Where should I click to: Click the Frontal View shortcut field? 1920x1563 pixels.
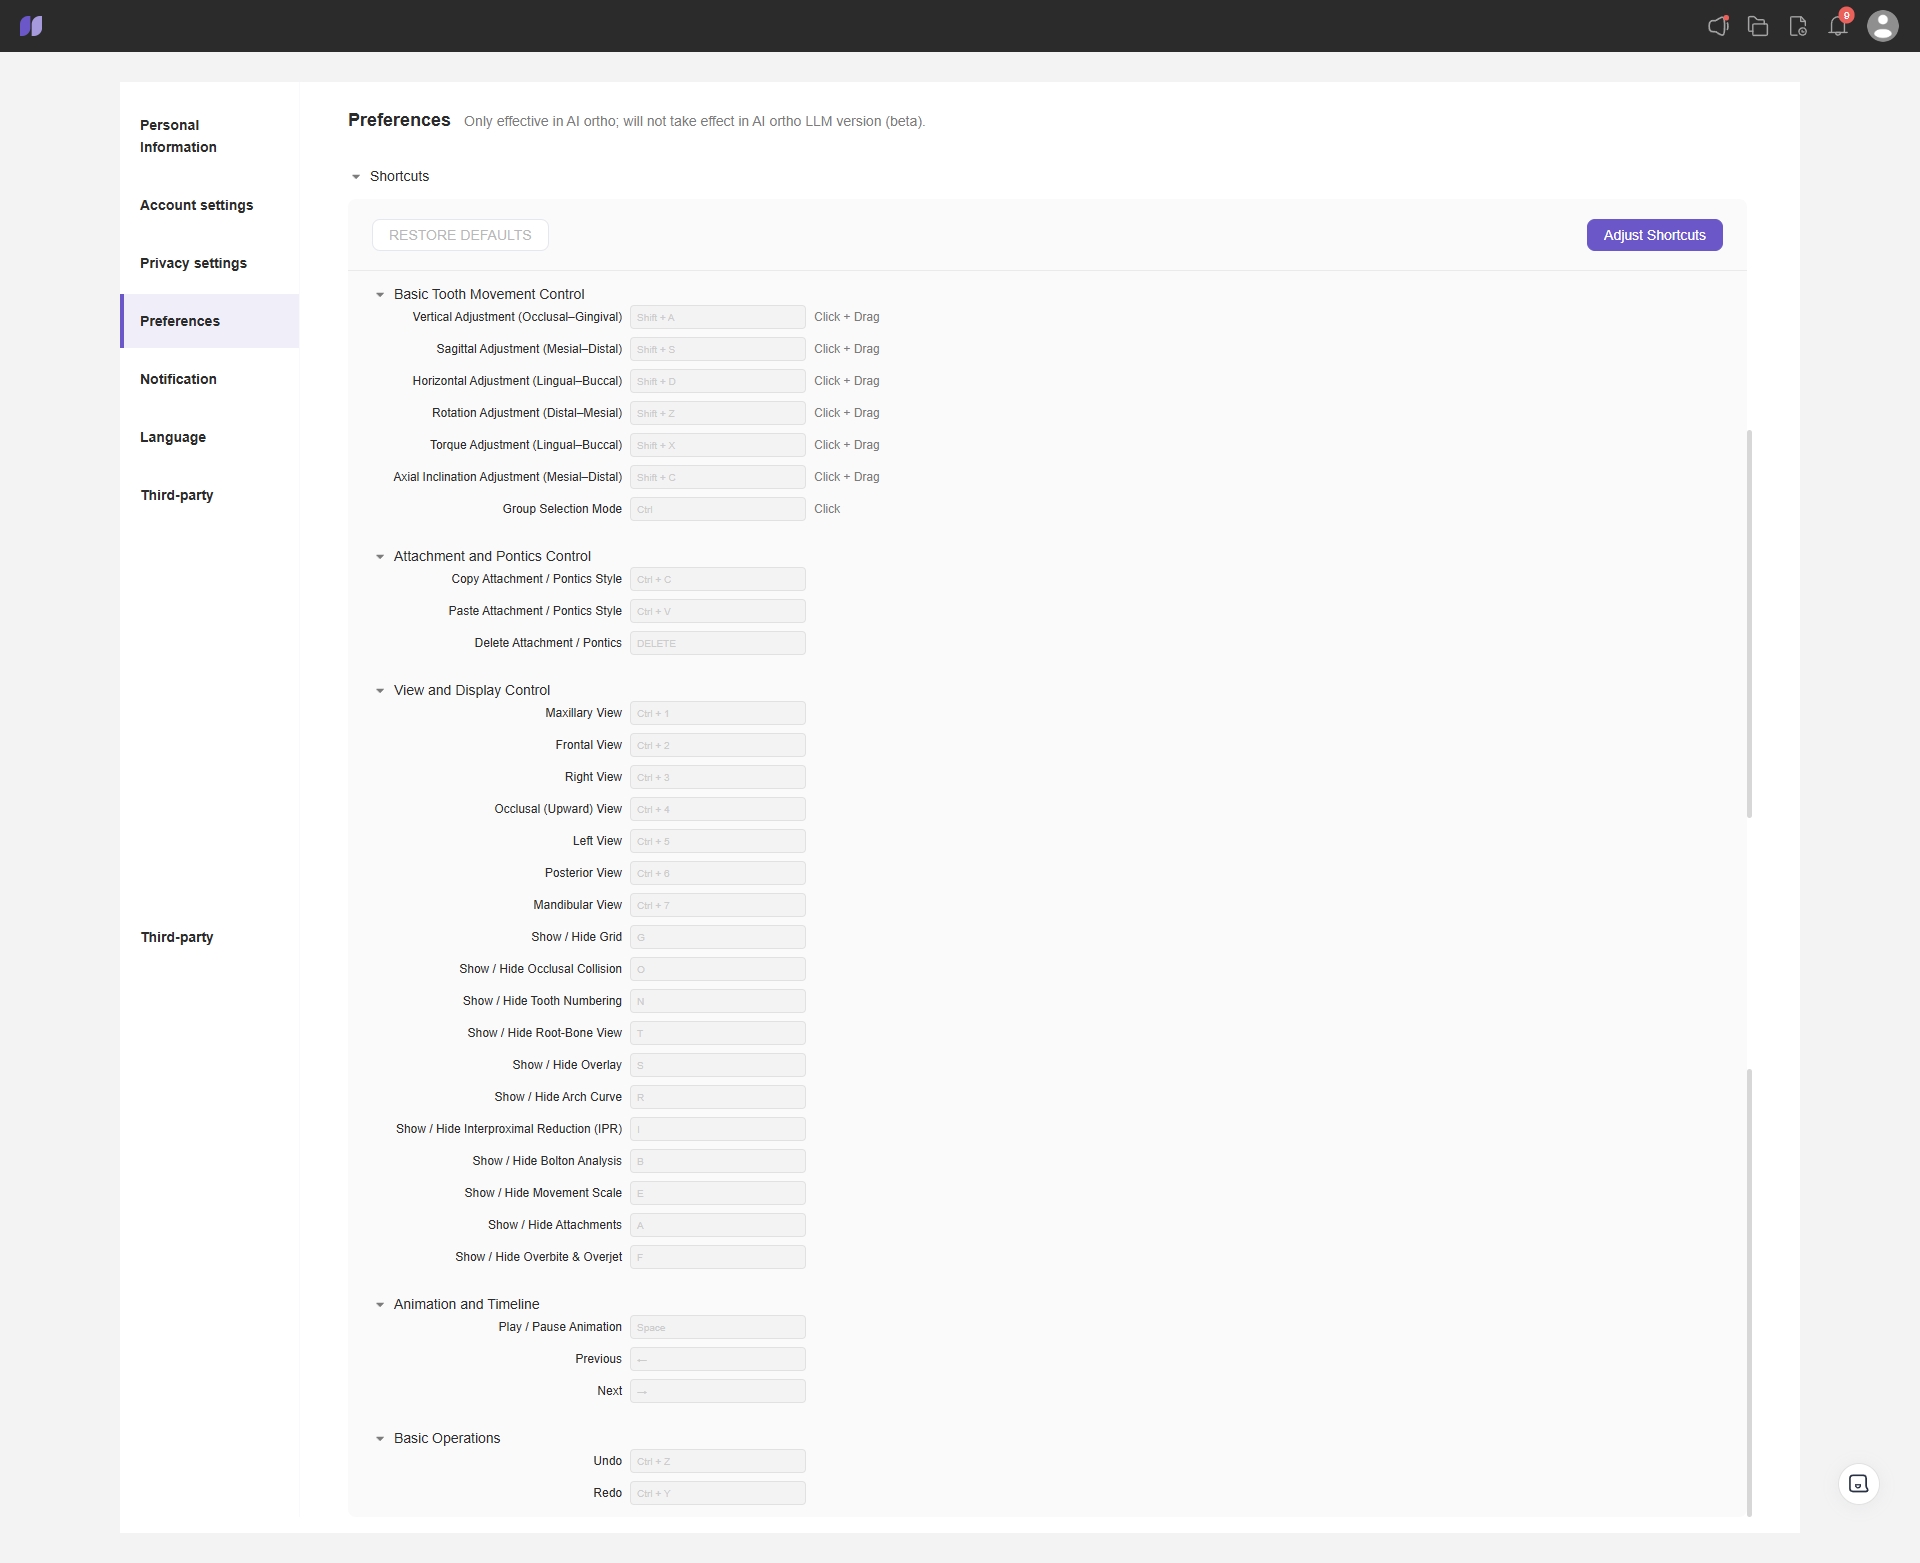coord(718,745)
